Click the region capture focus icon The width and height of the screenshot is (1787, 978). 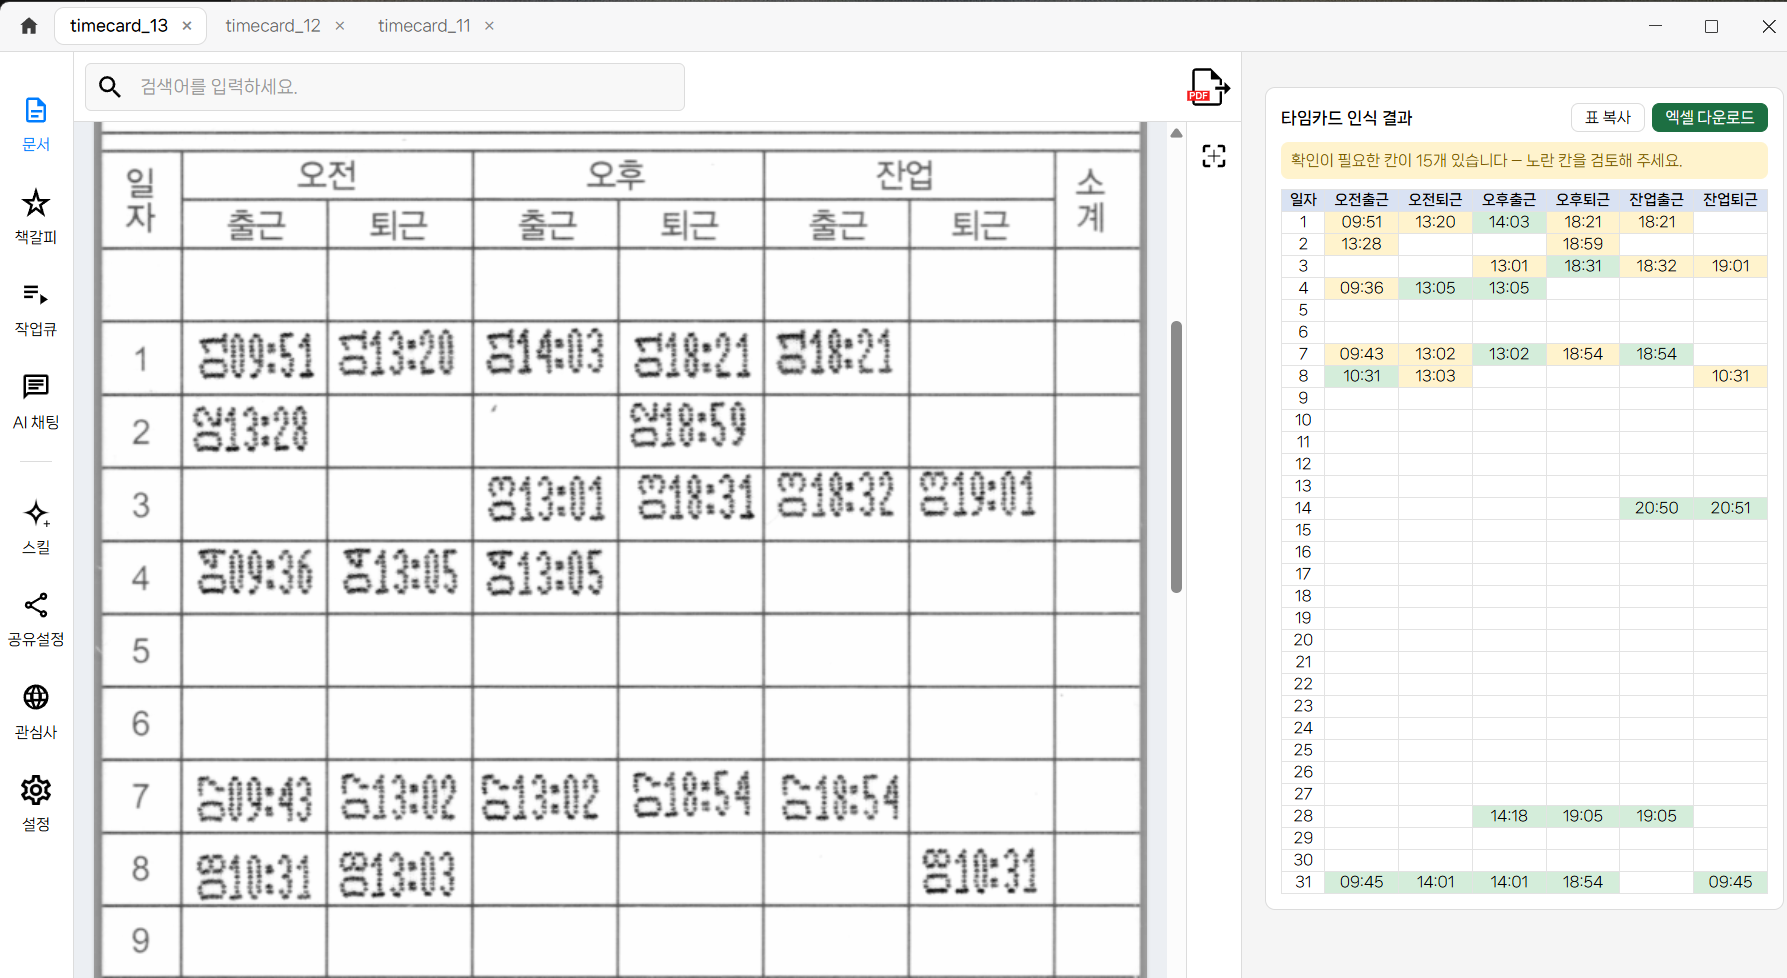pos(1214,156)
